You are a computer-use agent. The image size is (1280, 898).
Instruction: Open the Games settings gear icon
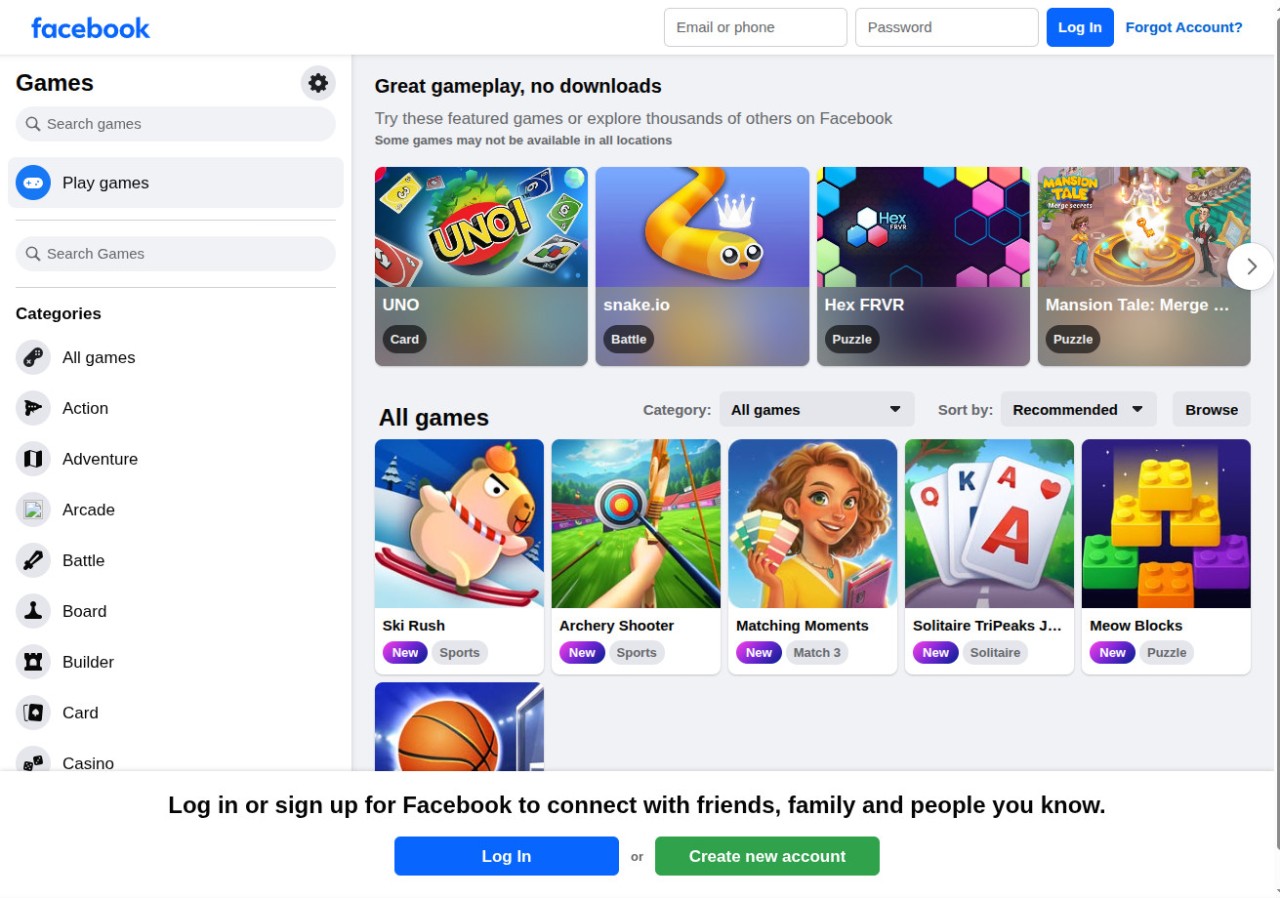coord(318,83)
